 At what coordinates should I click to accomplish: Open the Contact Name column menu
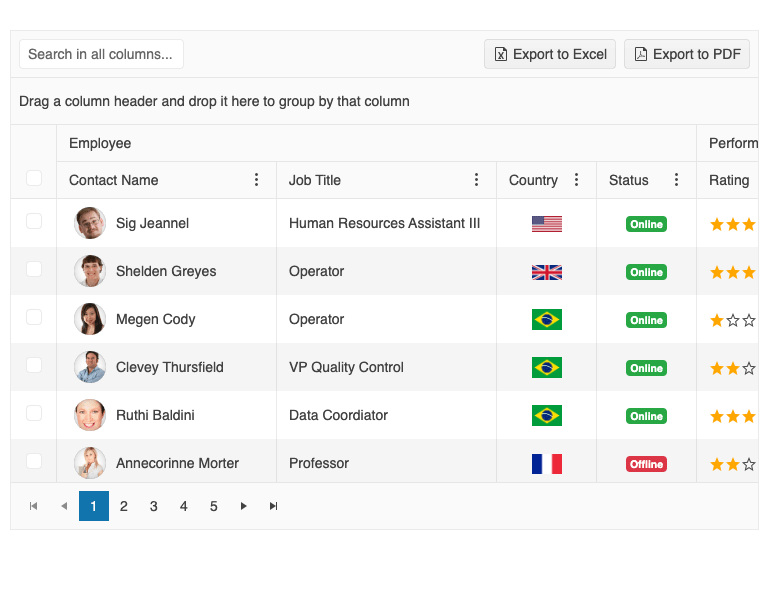coord(256,180)
